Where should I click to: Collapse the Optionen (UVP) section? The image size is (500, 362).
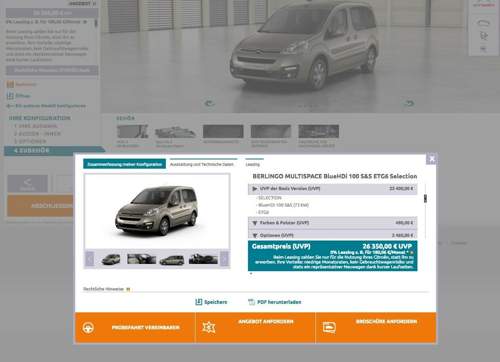click(x=332, y=235)
